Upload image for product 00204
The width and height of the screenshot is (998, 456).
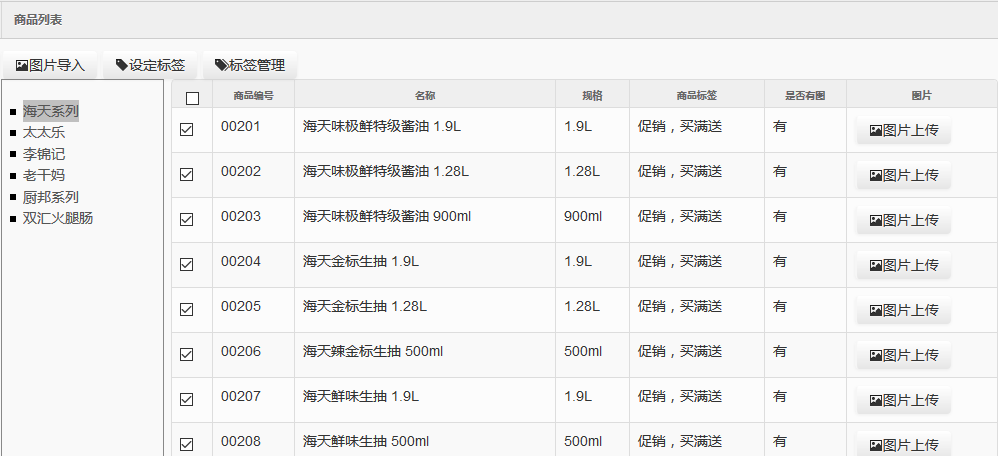904,265
